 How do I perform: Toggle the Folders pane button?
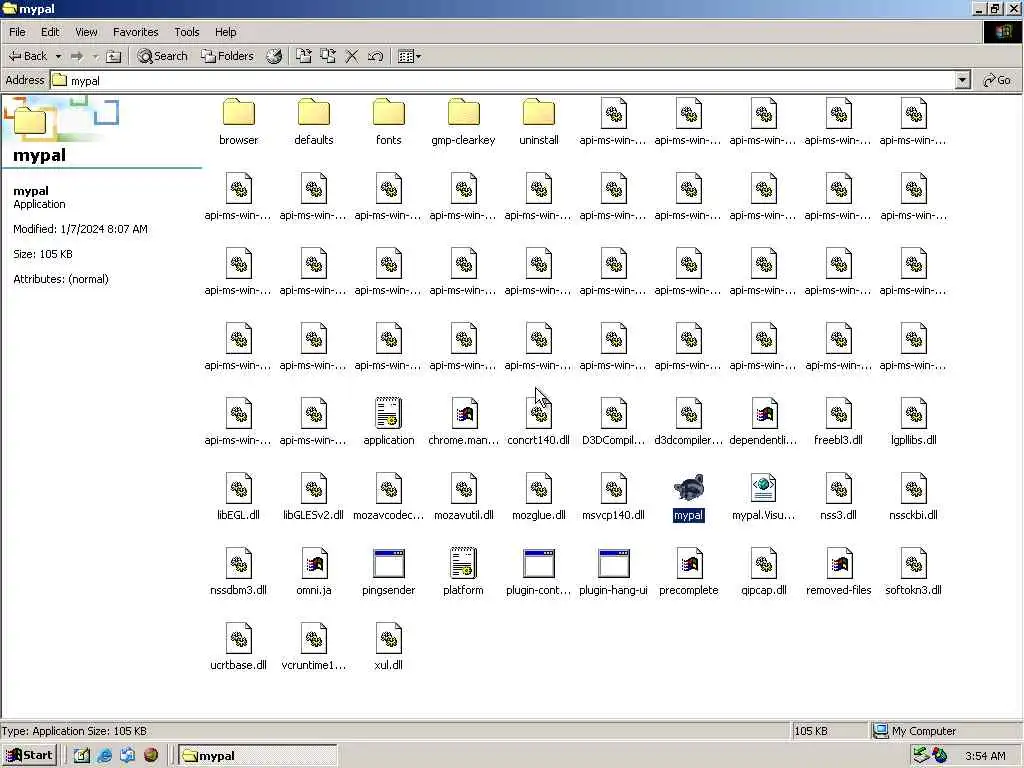pyautogui.click(x=227, y=56)
